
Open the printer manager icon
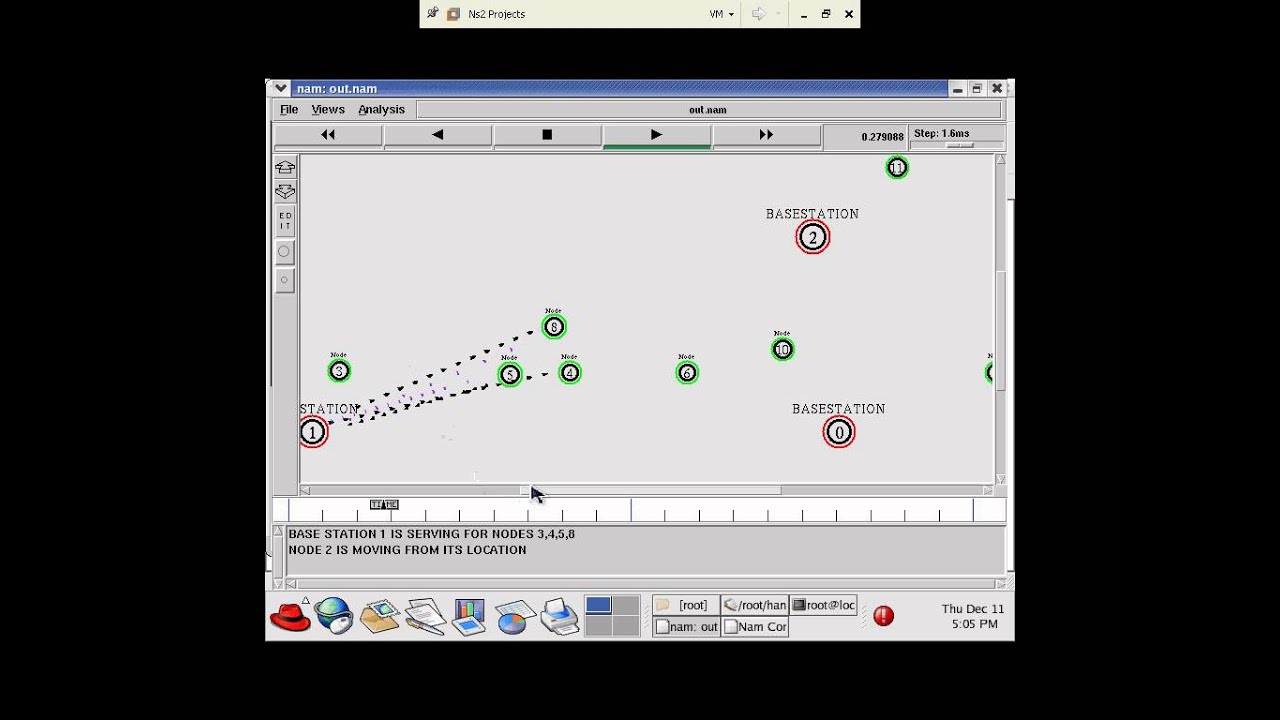click(559, 616)
